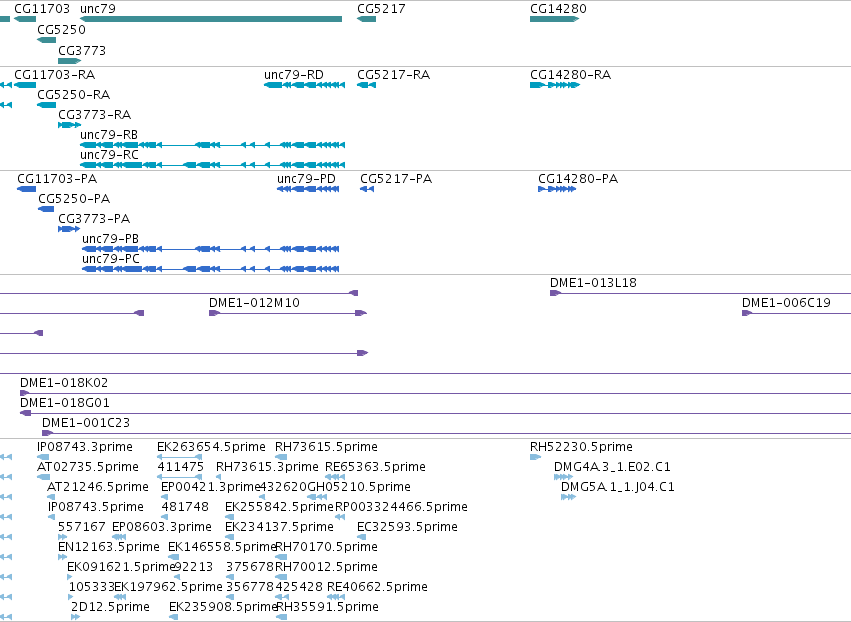The width and height of the screenshot is (851, 622).
Task: Select the 2D12.5prime EST label
Action: coord(110,607)
